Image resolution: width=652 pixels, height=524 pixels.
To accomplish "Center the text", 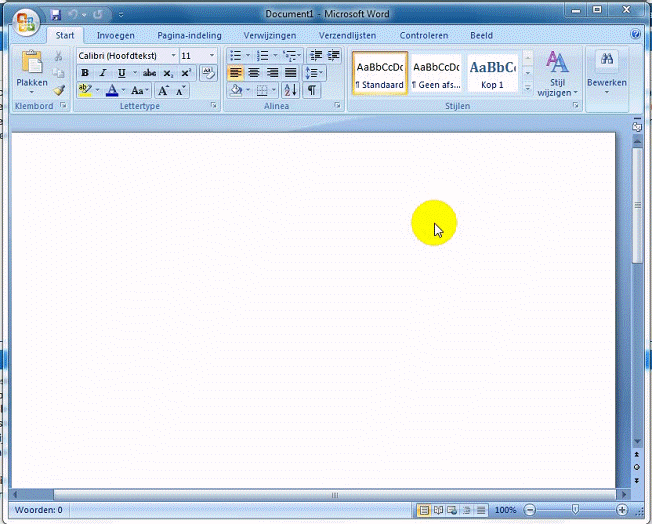I will pos(254,73).
